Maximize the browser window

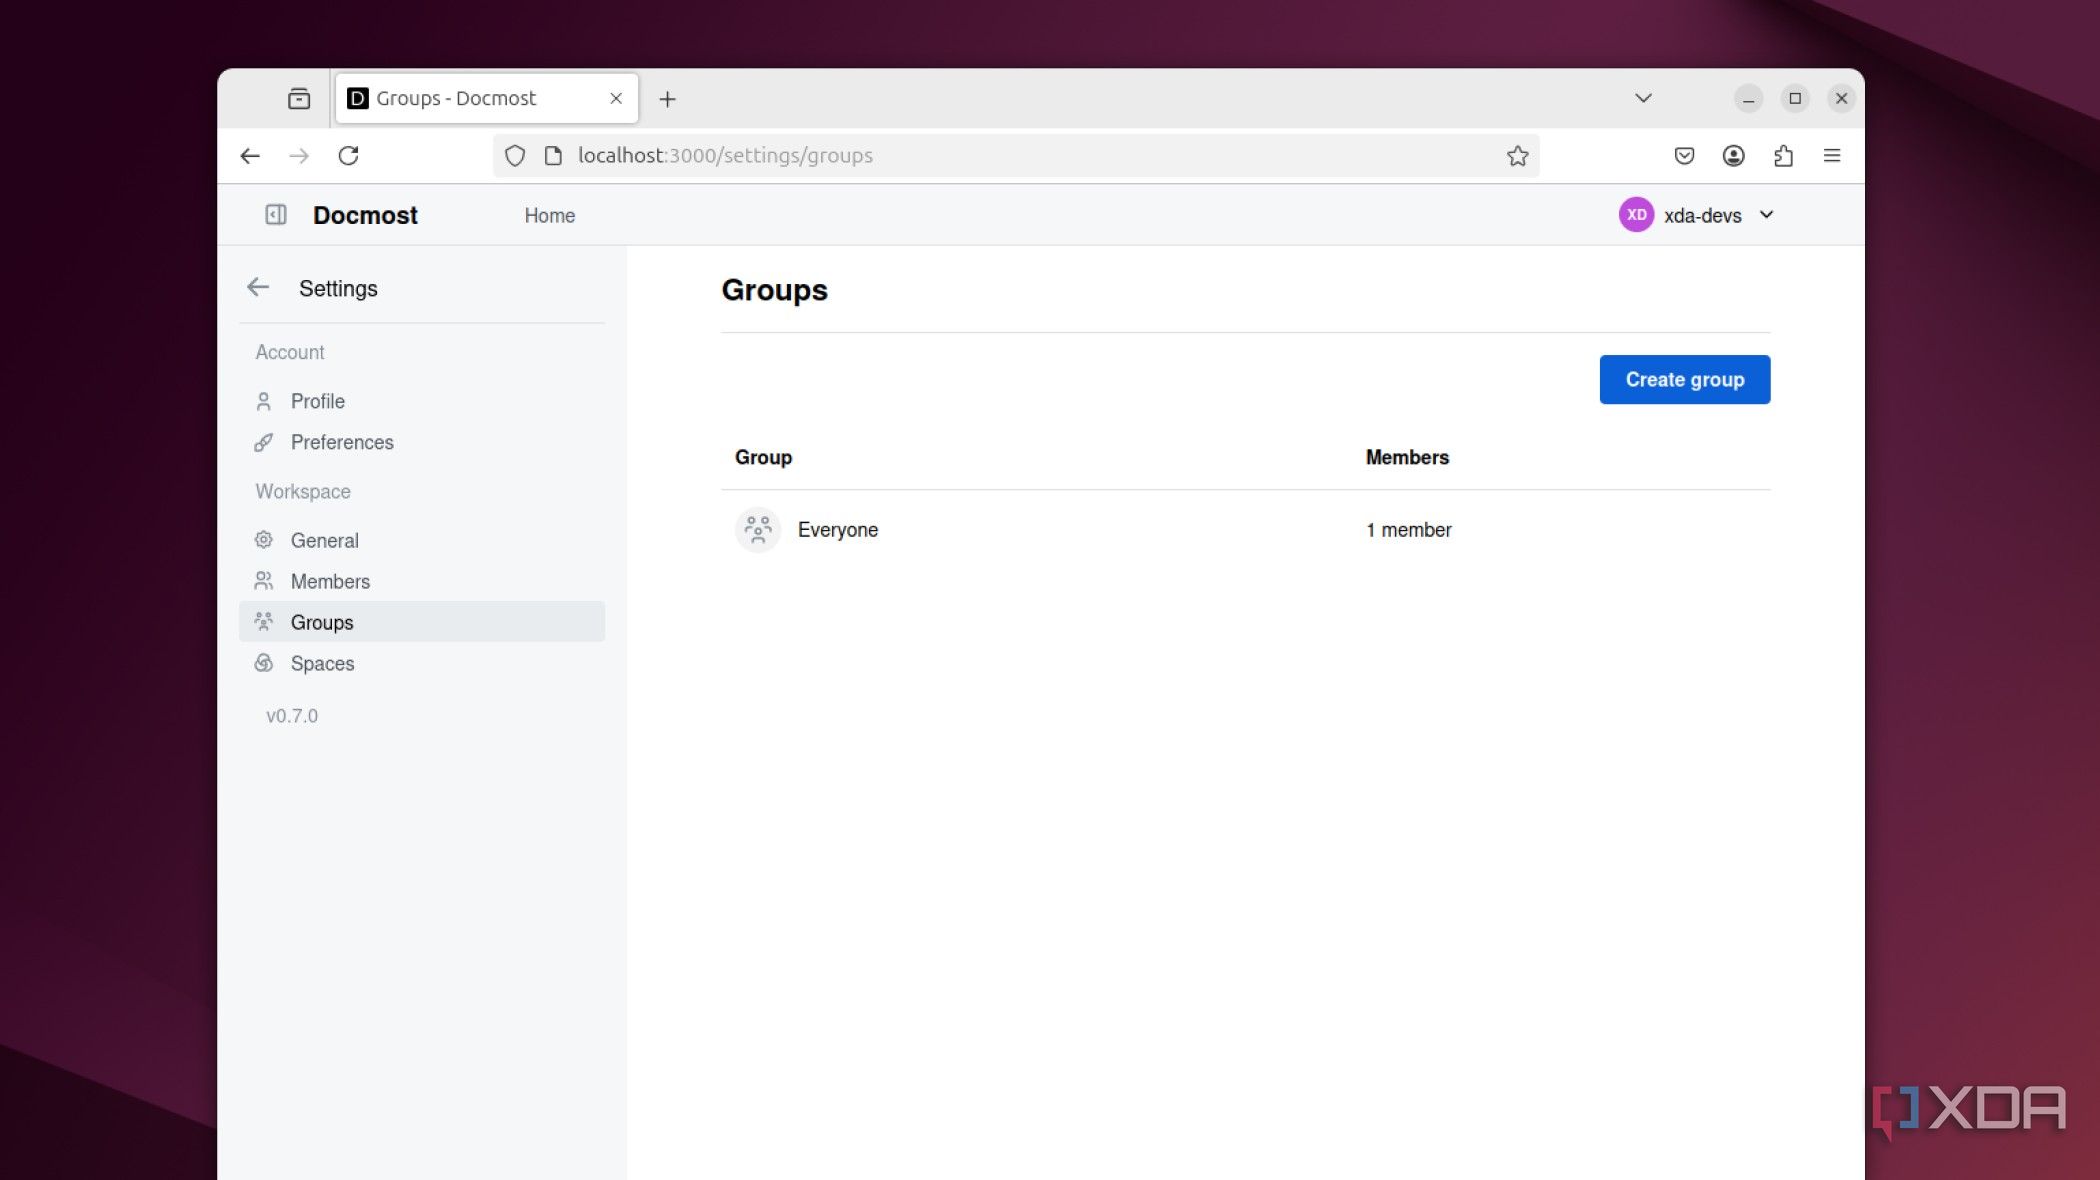click(x=1795, y=99)
